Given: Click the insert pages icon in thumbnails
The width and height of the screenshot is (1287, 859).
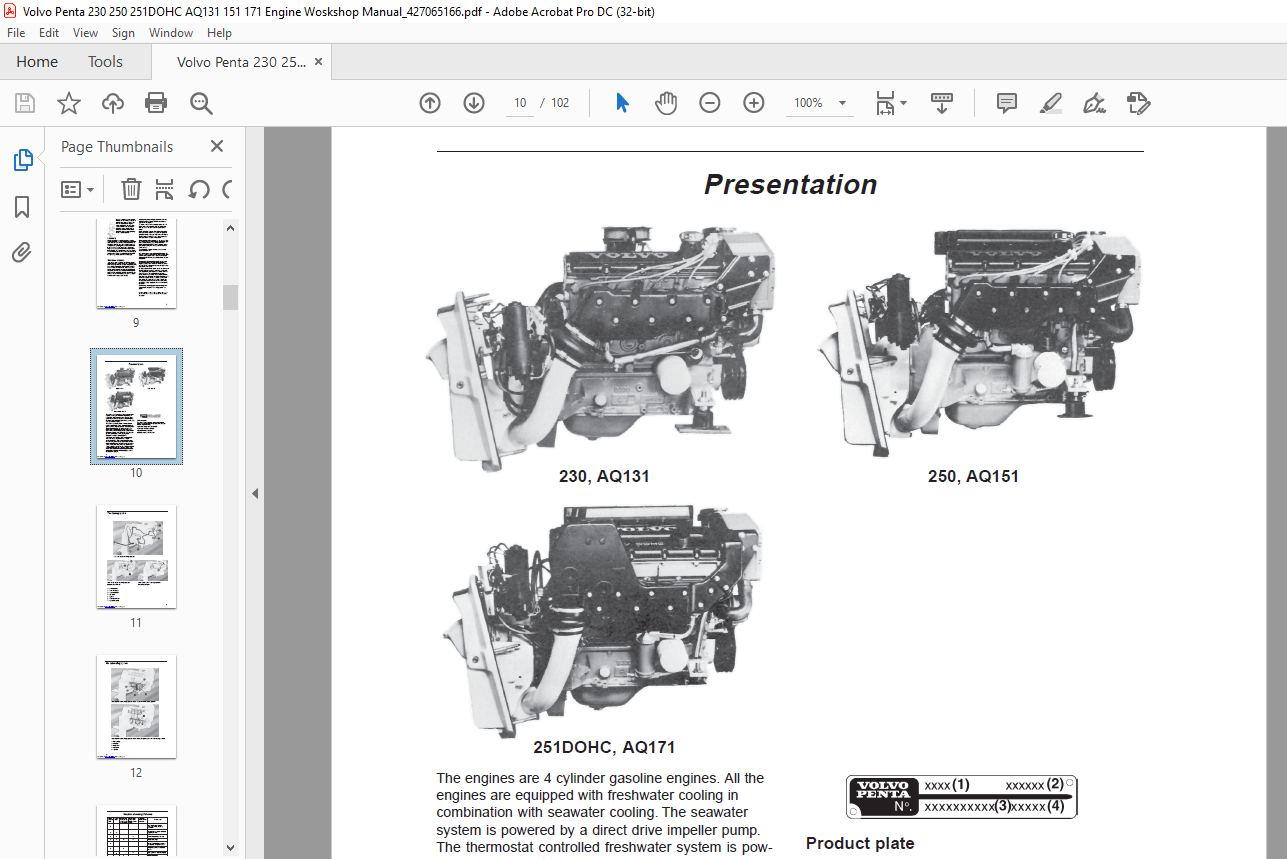Looking at the screenshot, I should [165, 189].
